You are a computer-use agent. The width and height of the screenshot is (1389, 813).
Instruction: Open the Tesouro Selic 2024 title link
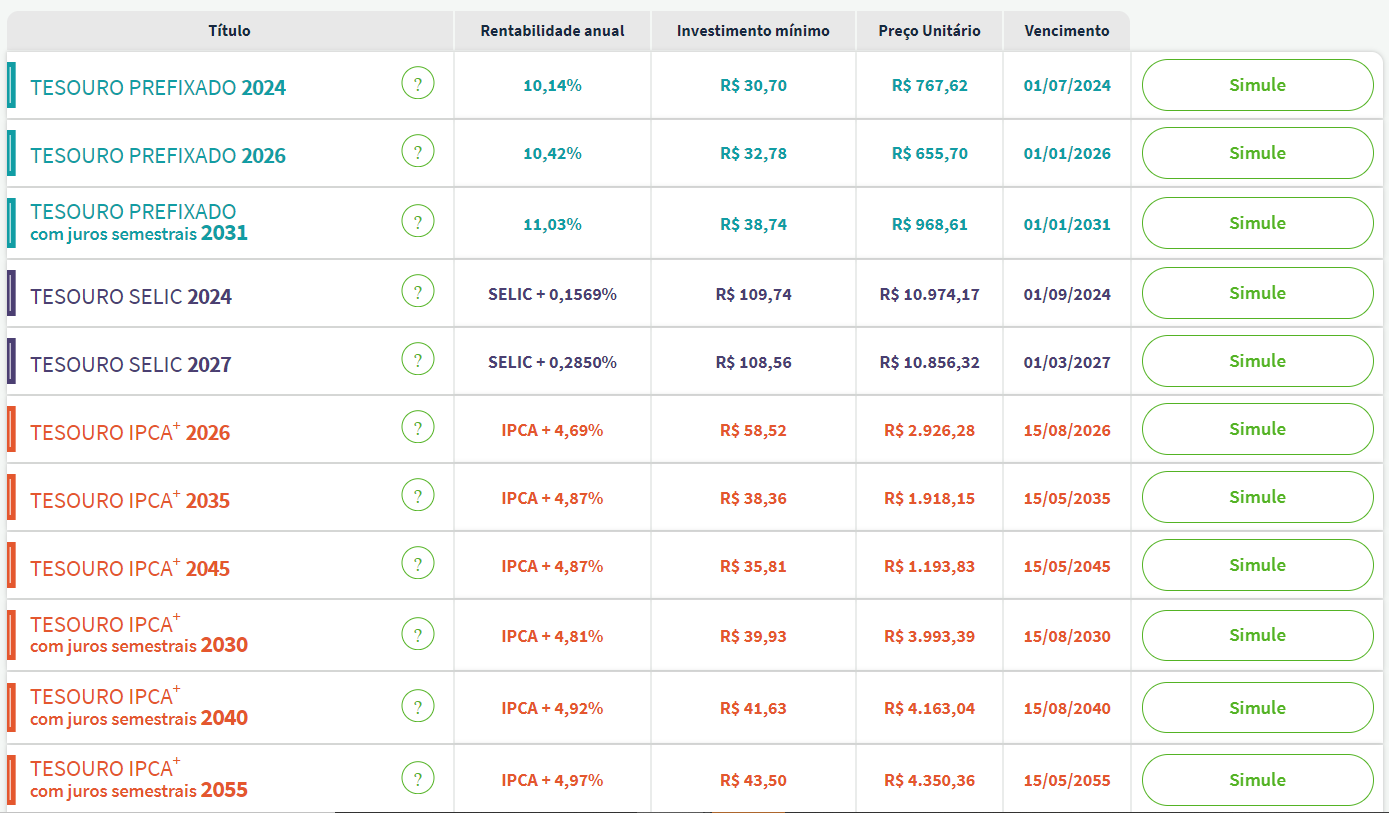(131, 297)
